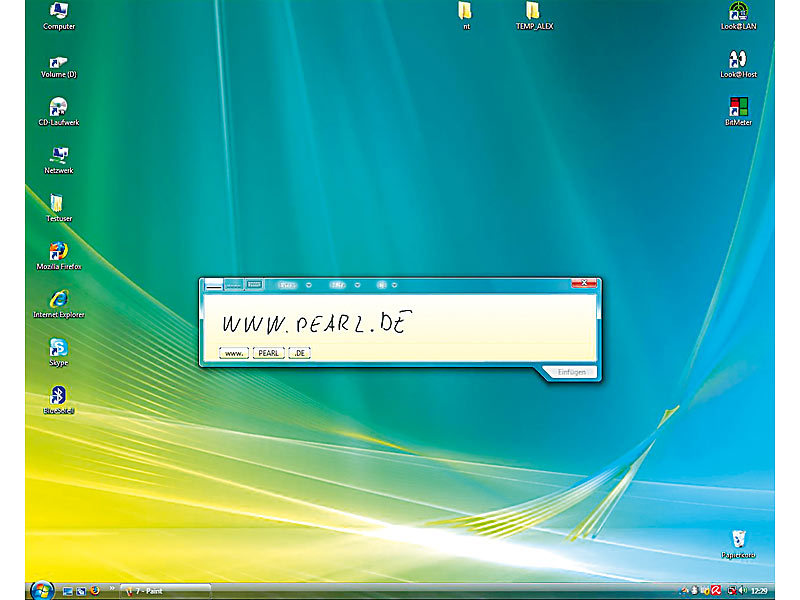Viewport: 800px width, 600px height.
Task: Close the handwriting Input Panel window
Action: 584,283
